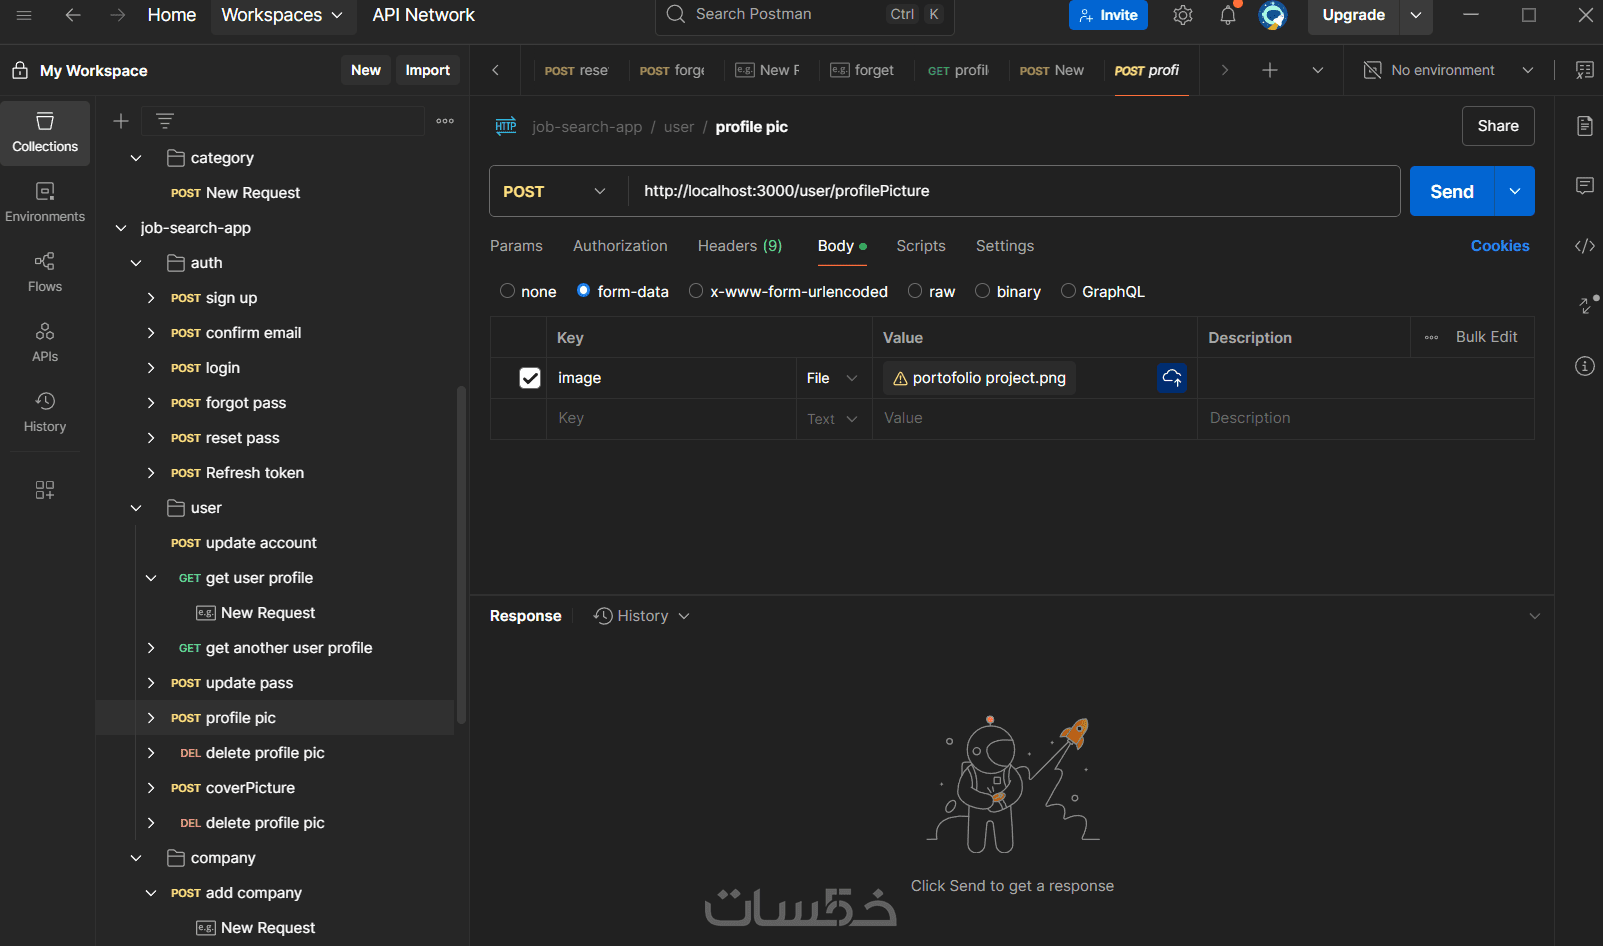
Task: Open the environment quick look icon
Action: (x=1585, y=70)
